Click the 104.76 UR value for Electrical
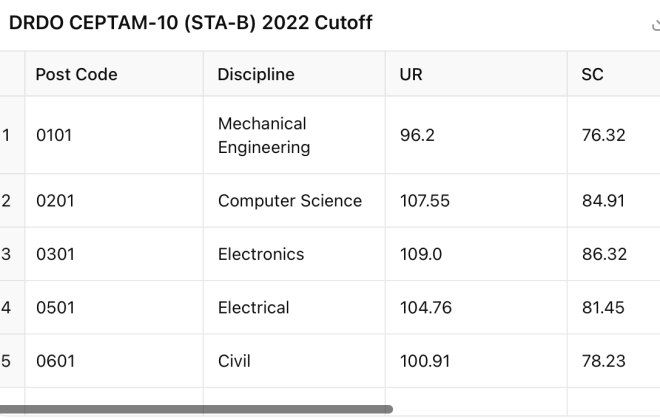The height and width of the screenshot is (419, 660). pos(426,308)
